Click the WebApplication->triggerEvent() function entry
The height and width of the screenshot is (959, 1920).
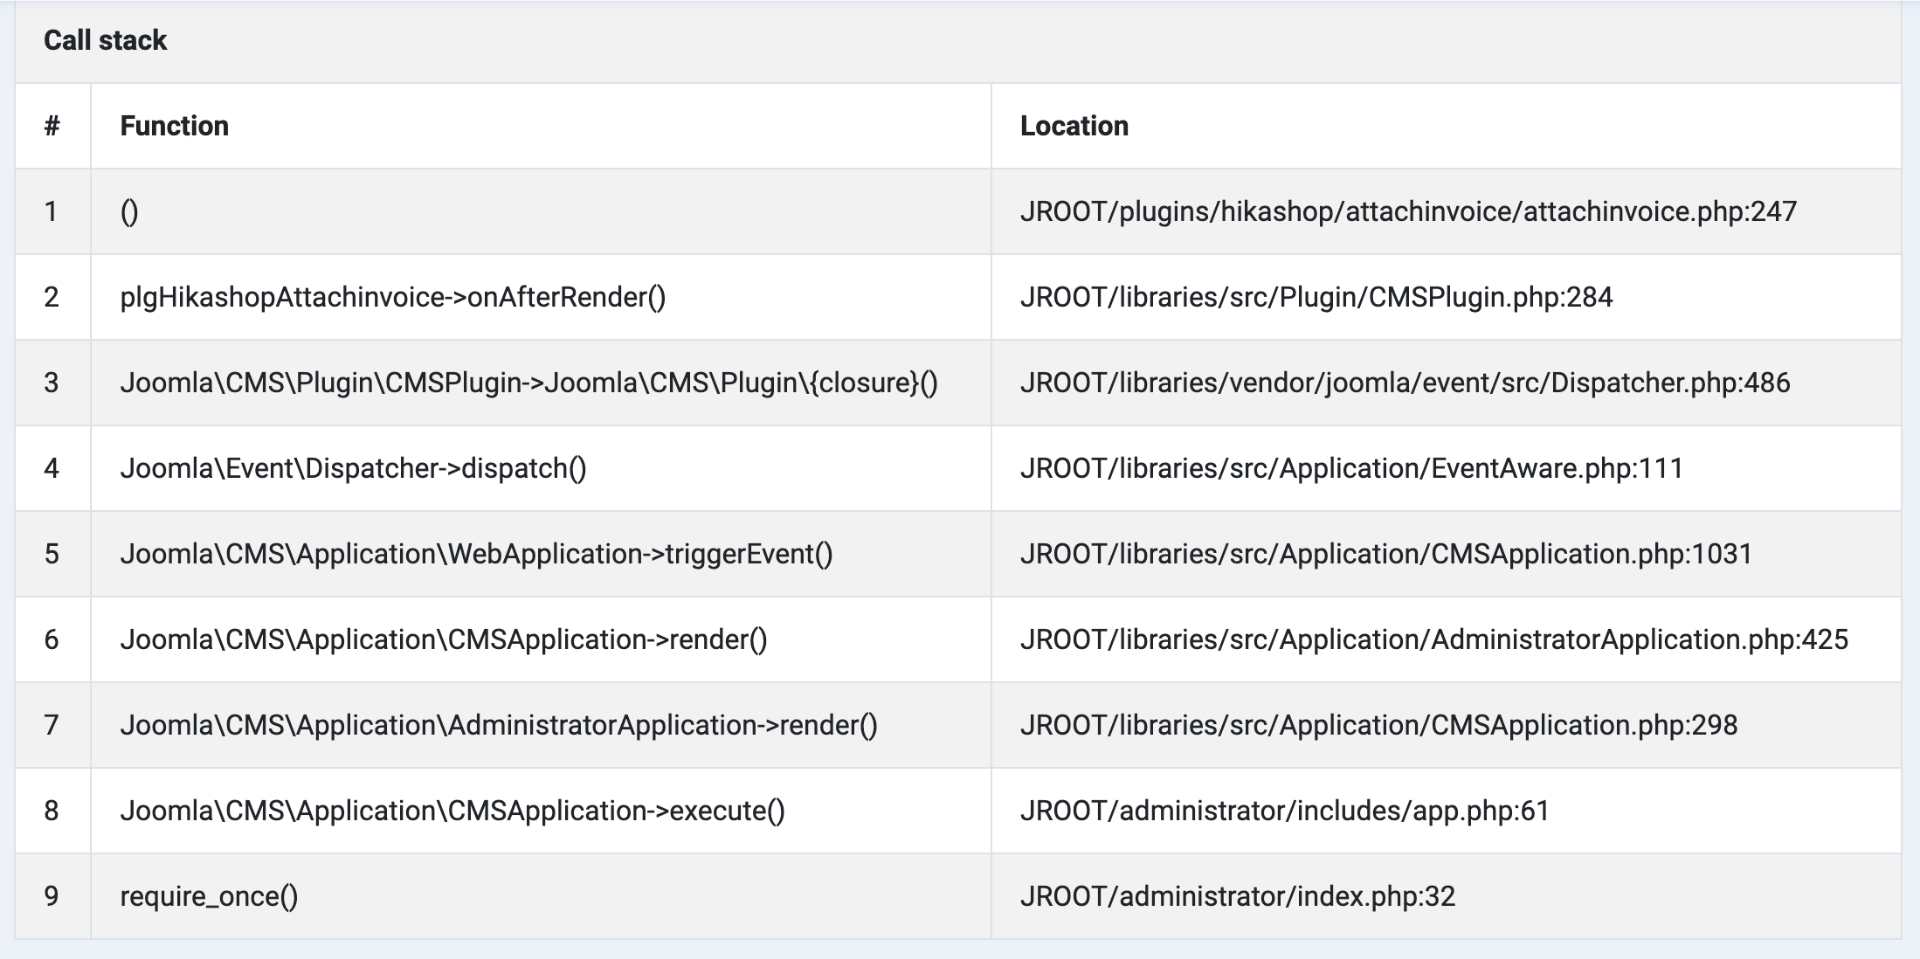click(476, 554)
